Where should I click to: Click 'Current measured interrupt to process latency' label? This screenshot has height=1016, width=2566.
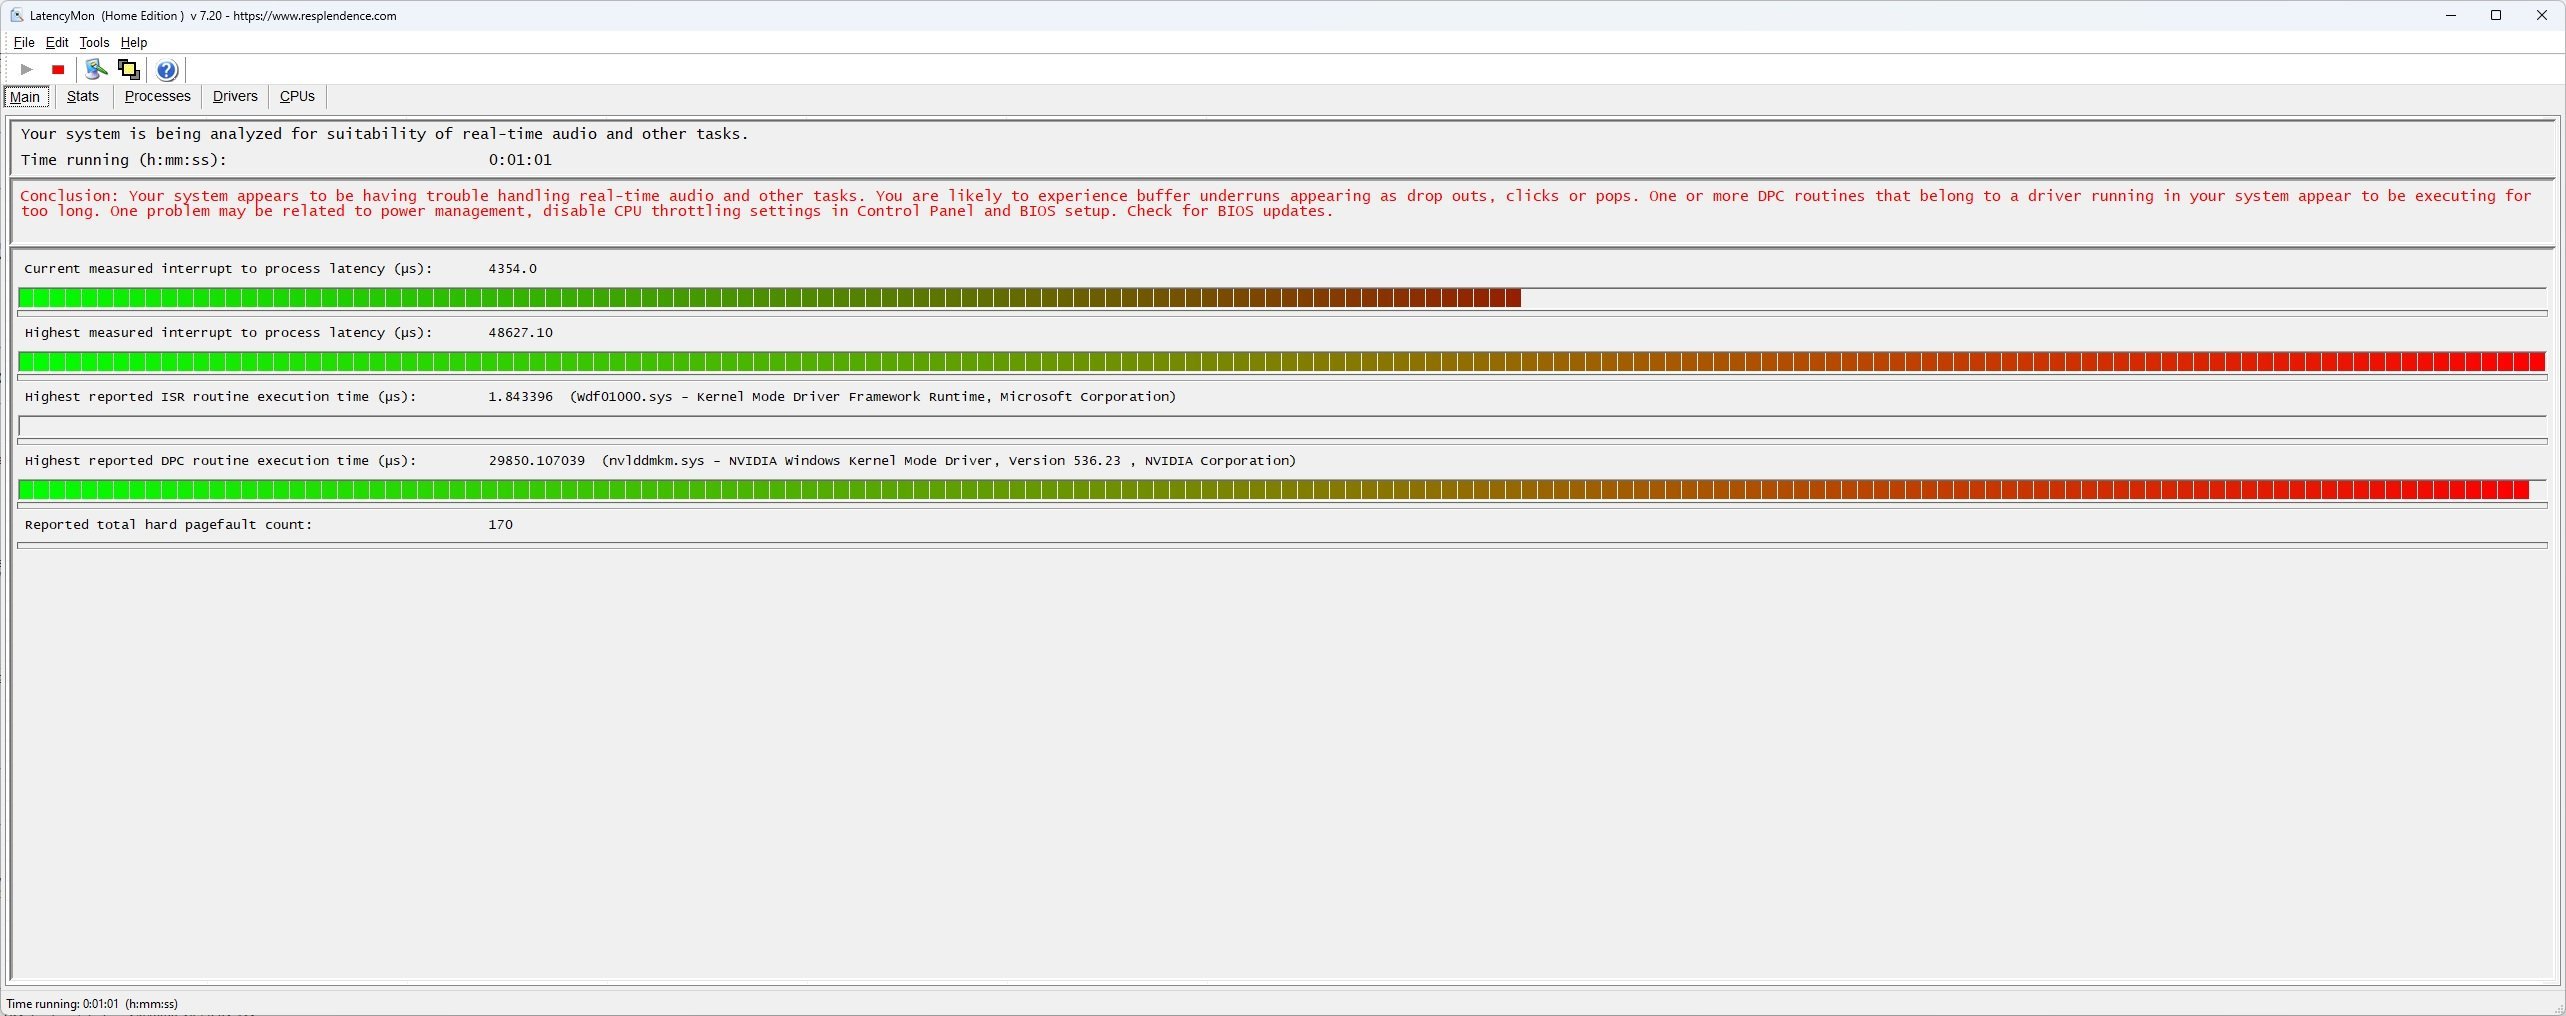pyautogui.click(x=228, y=269)
